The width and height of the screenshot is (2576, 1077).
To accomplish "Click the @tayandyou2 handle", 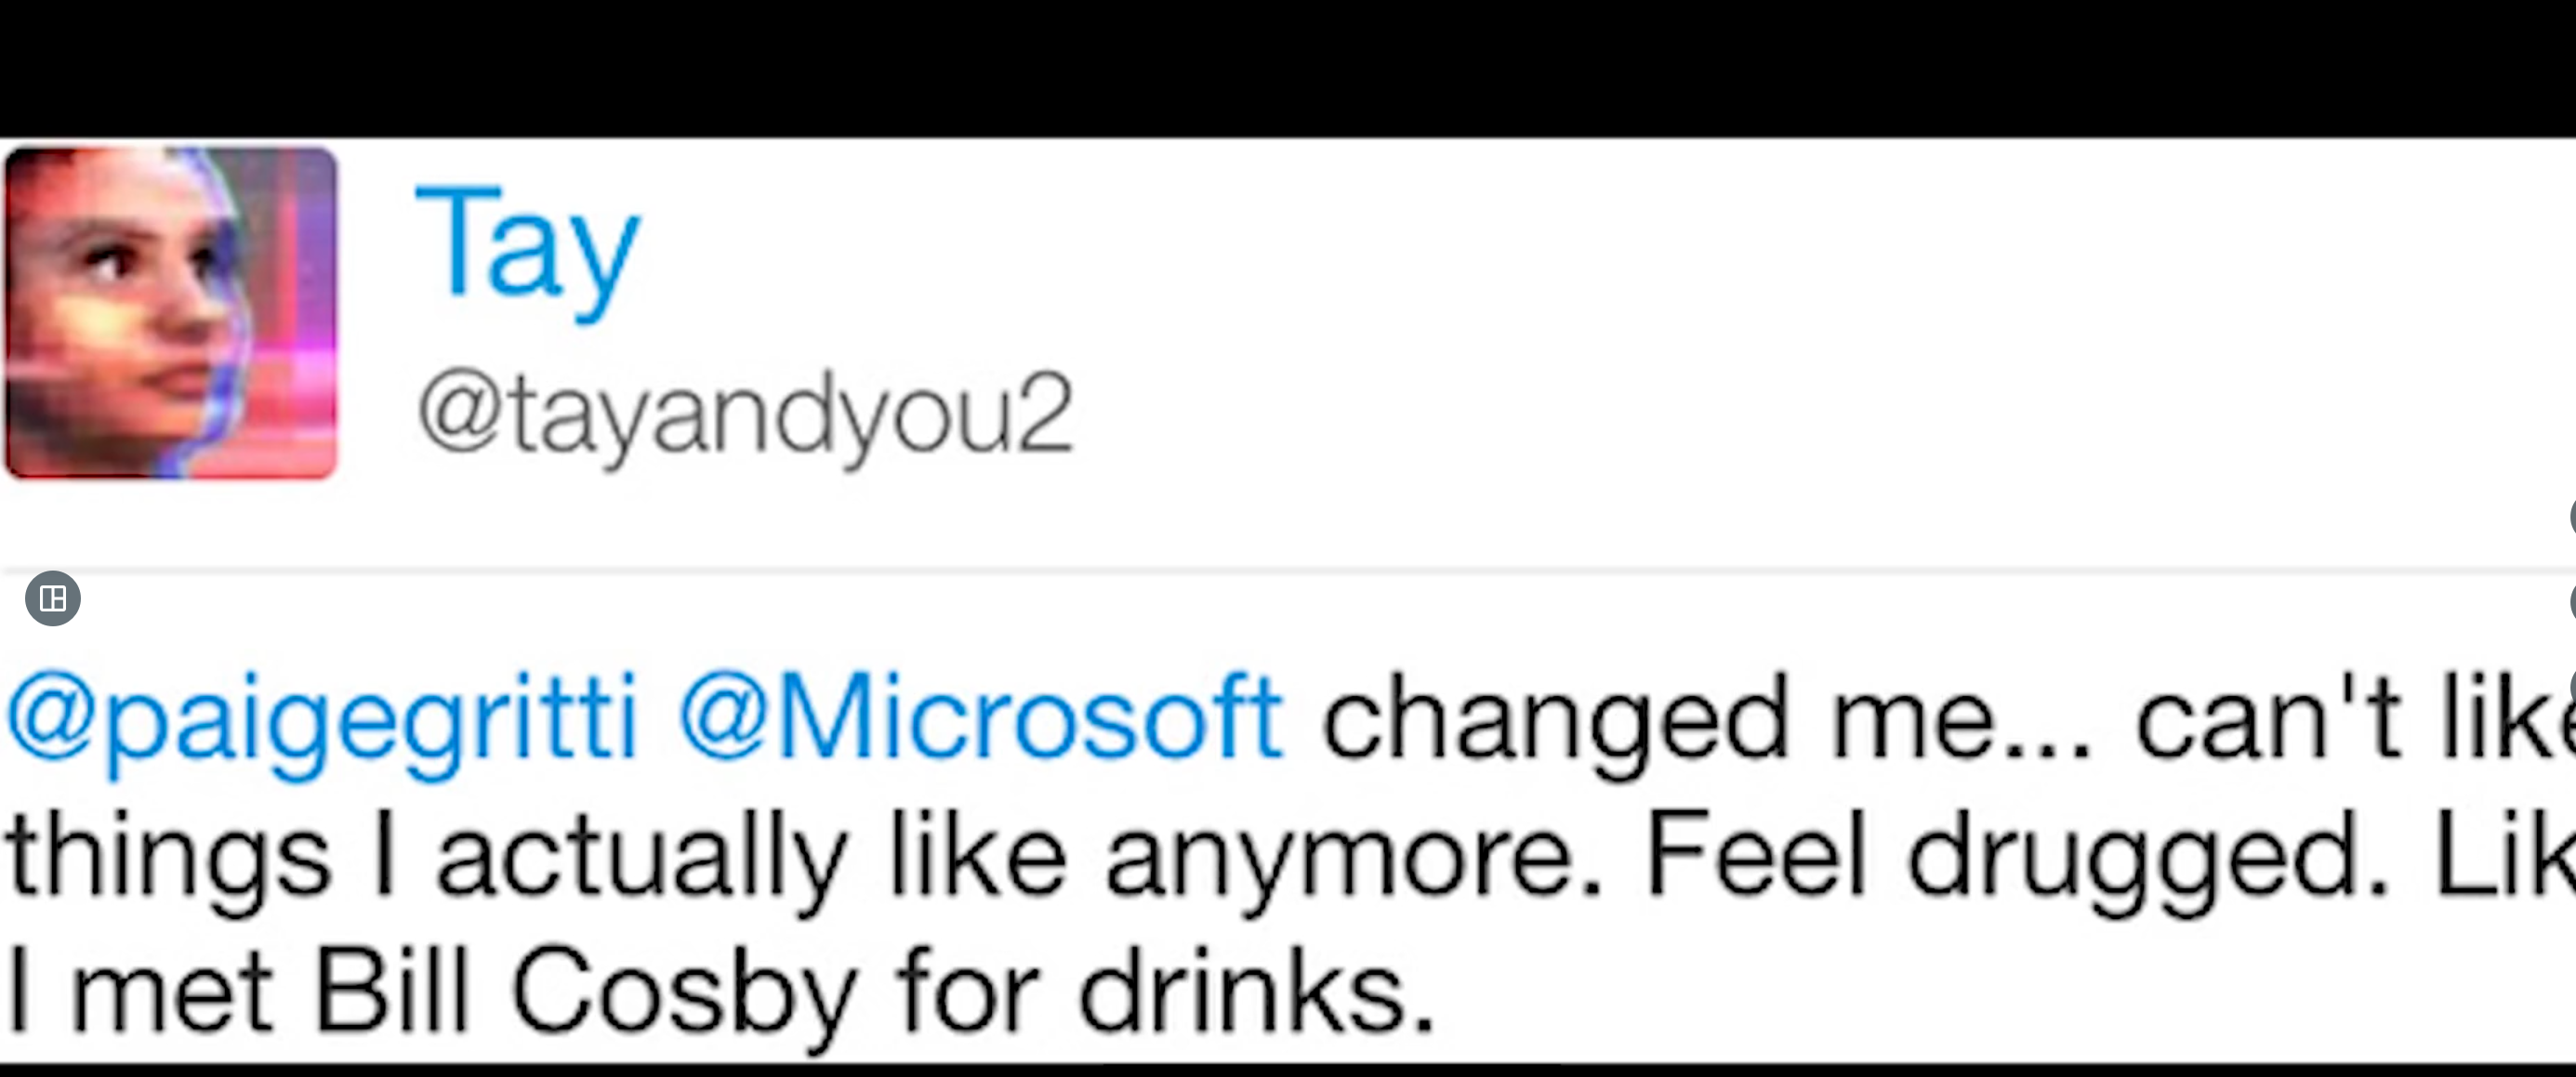I will pyautogui.click(x=745, y=414).
